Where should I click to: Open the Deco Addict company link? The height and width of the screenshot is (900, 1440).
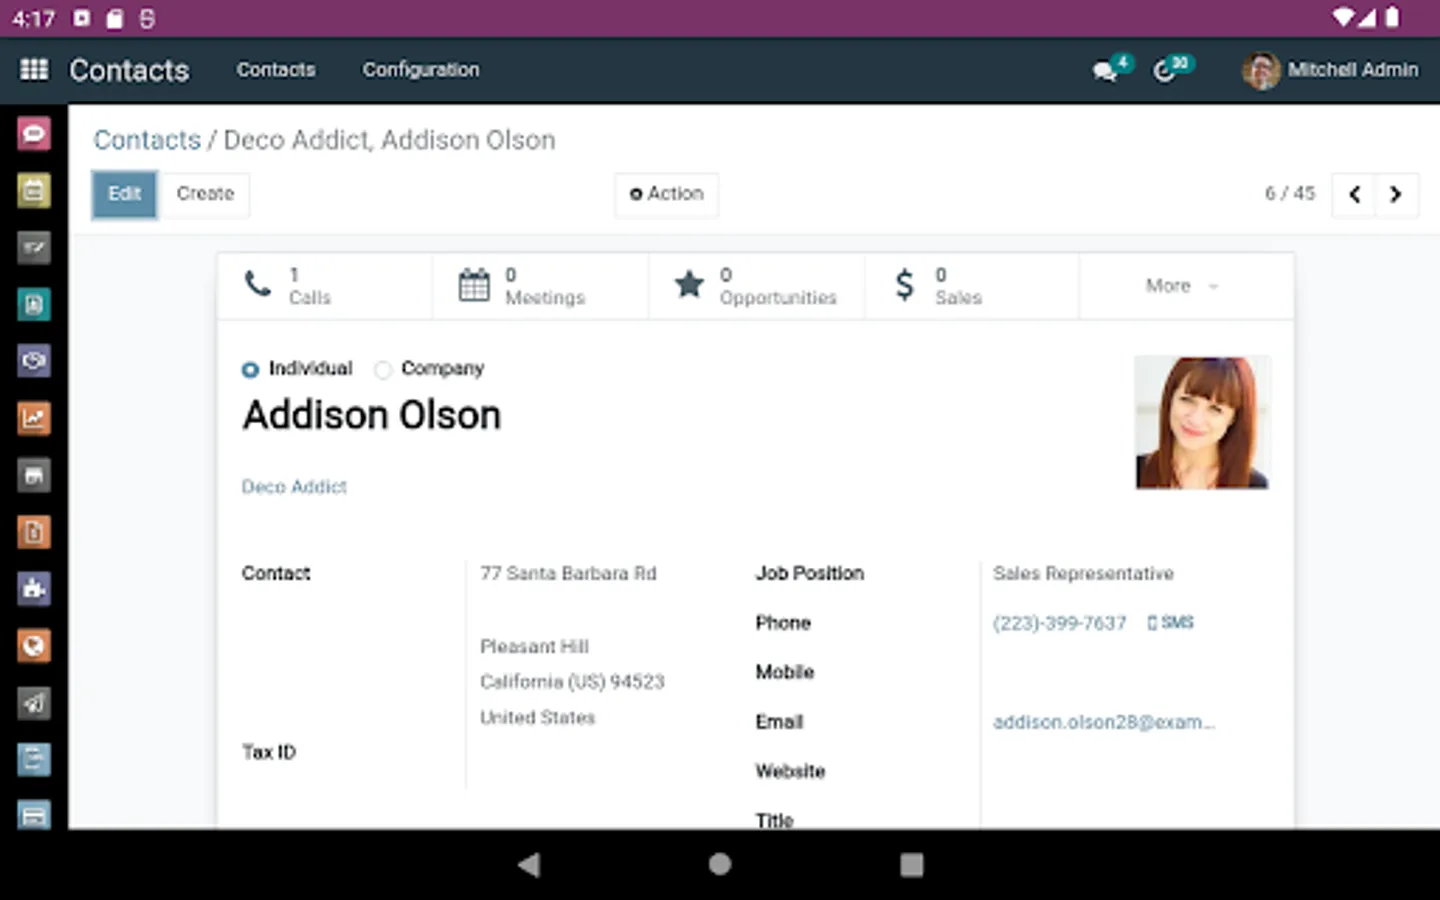(x=294, y=487)
